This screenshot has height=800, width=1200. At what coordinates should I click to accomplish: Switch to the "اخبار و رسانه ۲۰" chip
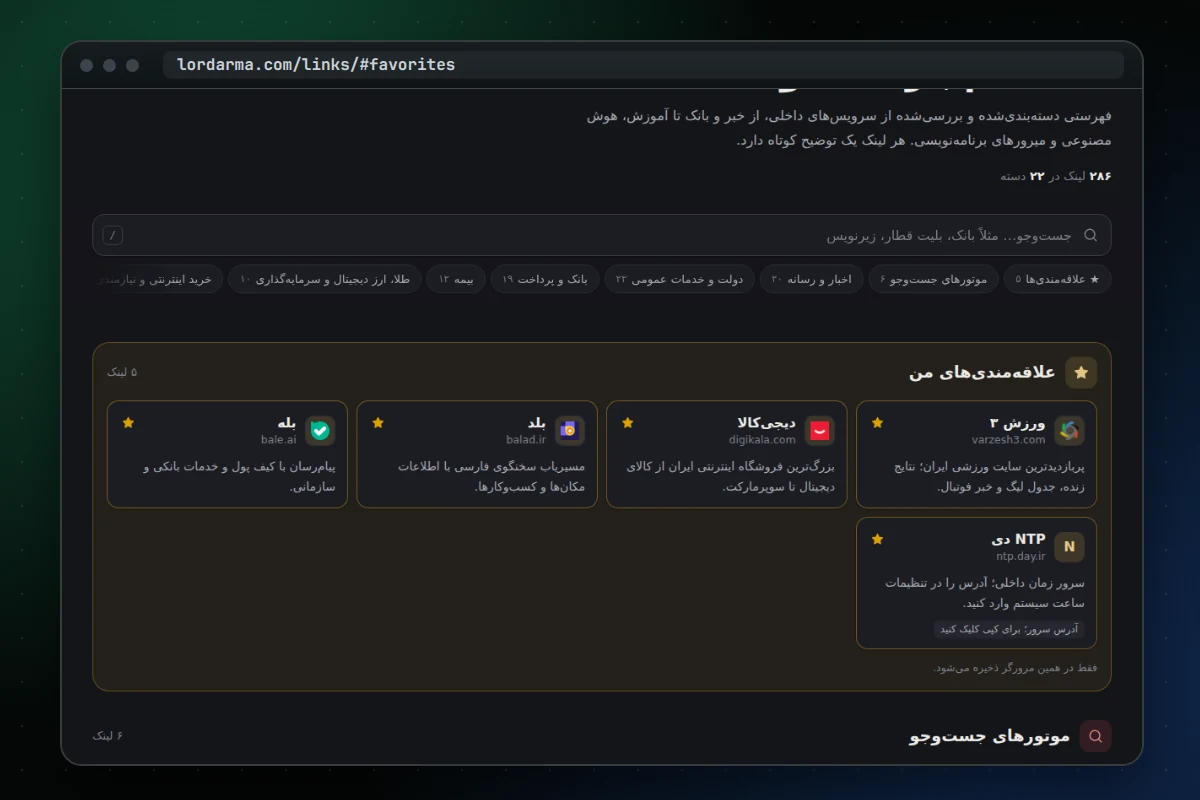click(x=811, y=279)
